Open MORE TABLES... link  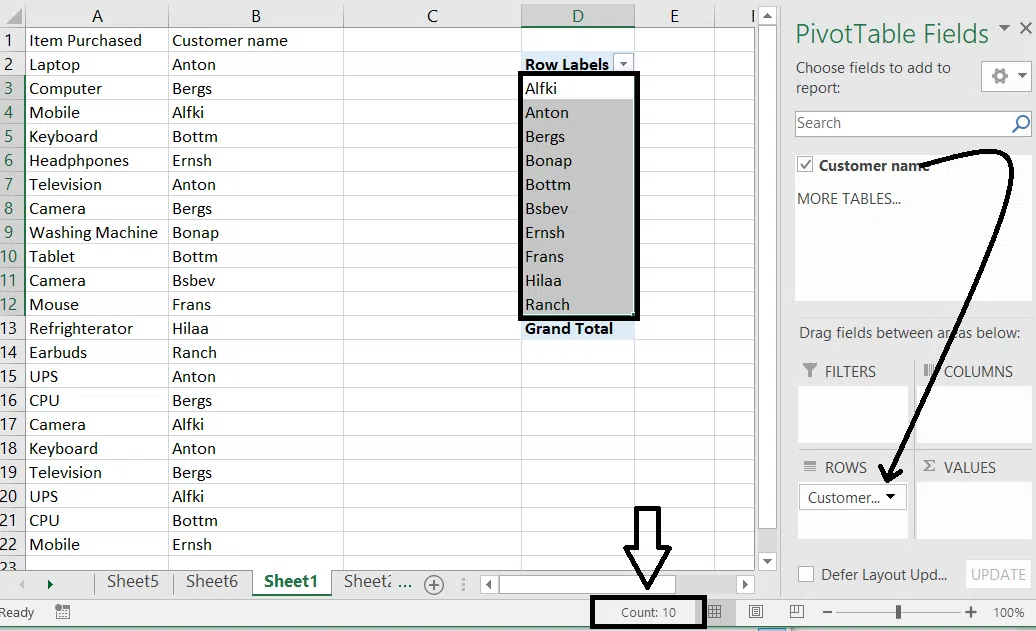tap(849, 199)
